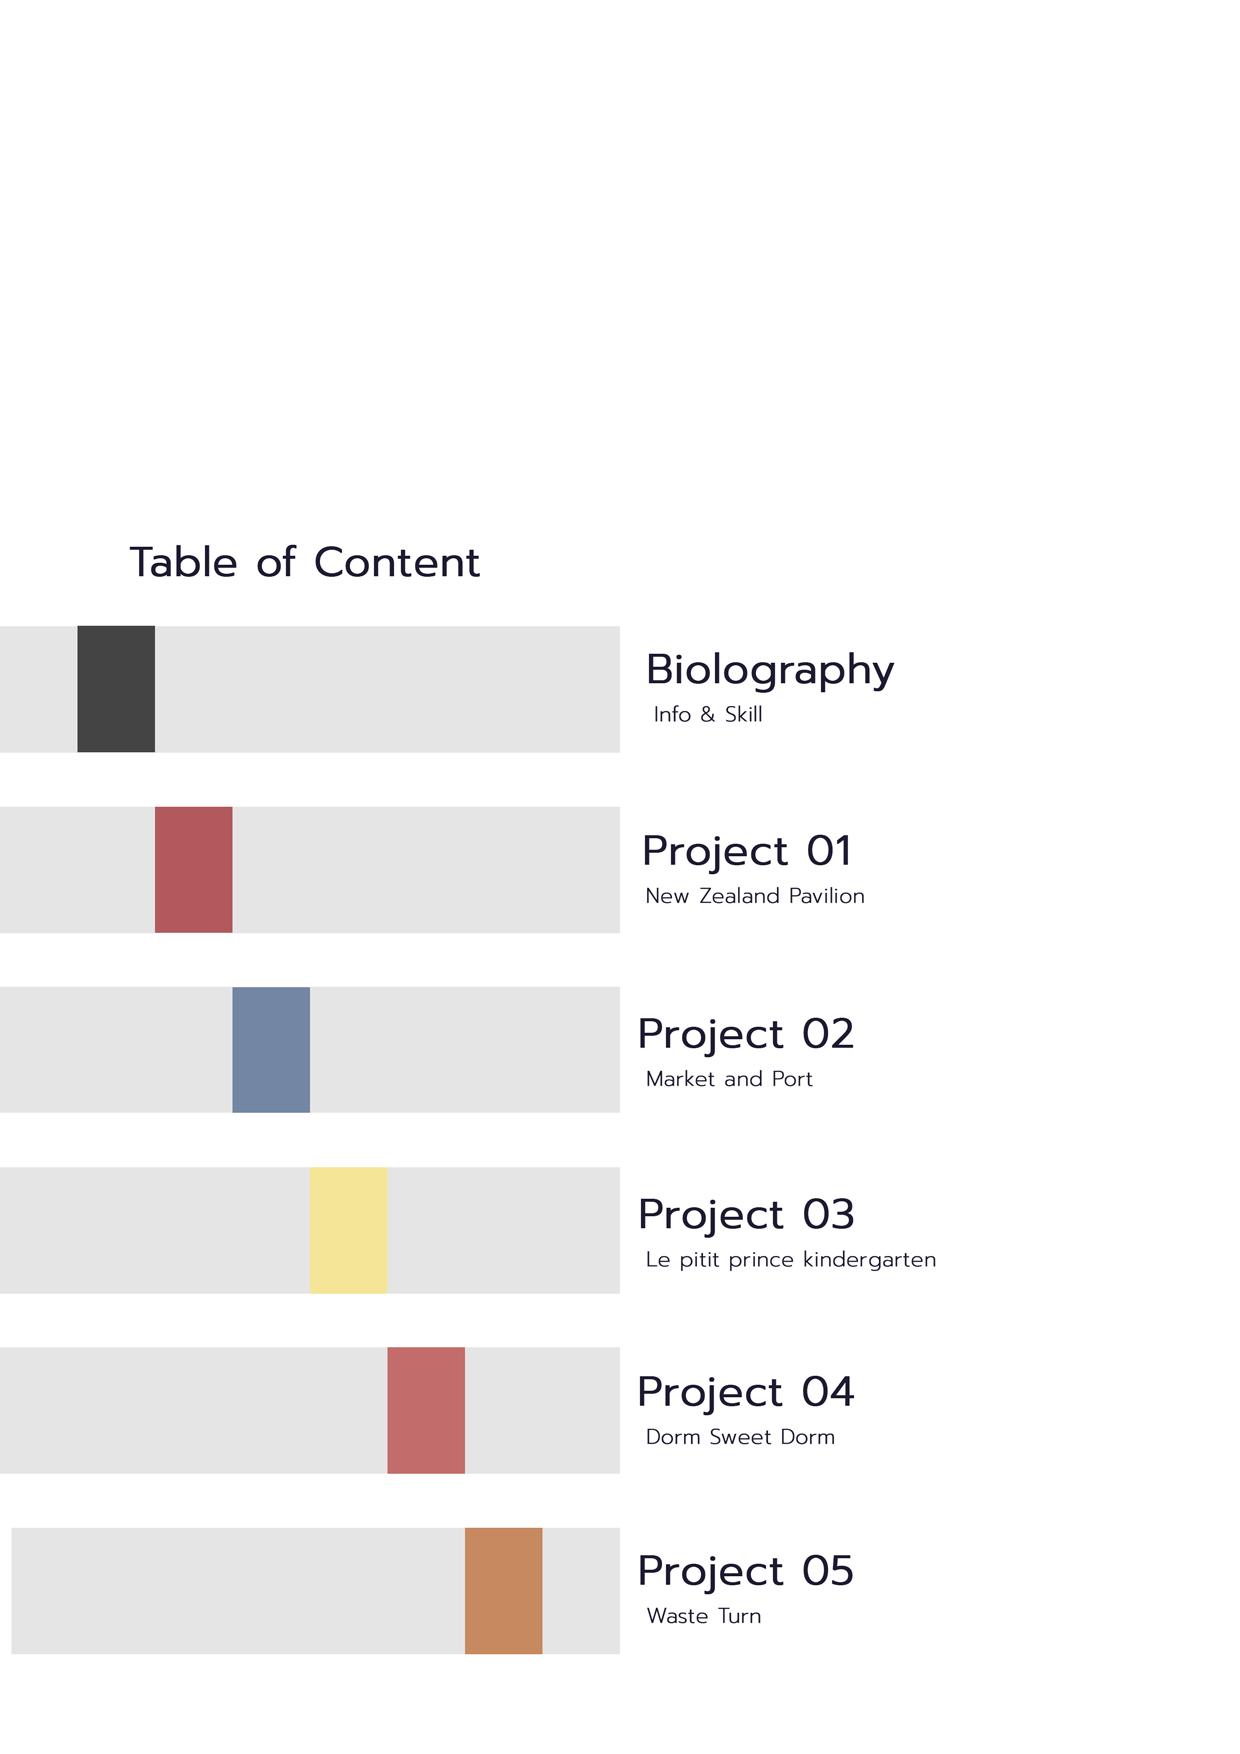Click the blue Project 02 color block
The width and height of the screenshot is (1240, 1754).
pyautogui.click(x=271, y=1050)
